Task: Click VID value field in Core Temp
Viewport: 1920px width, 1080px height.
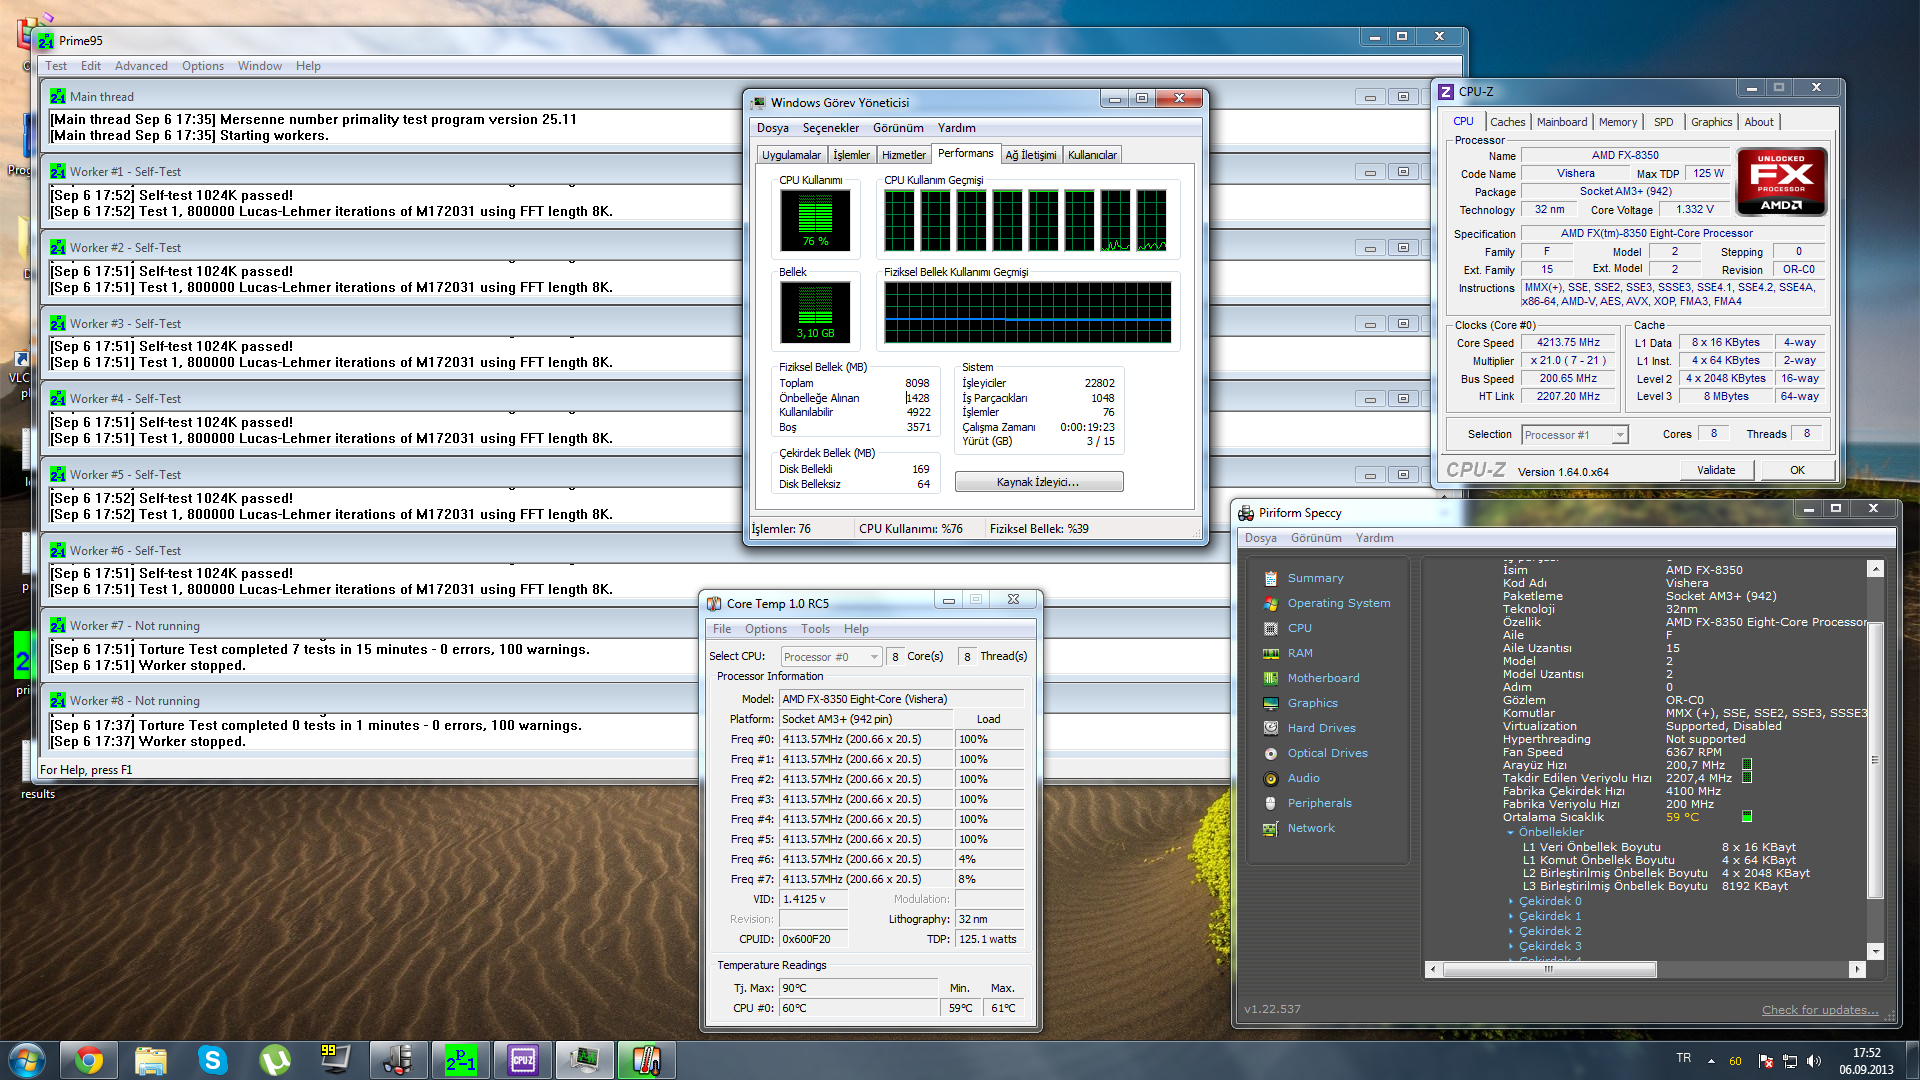Action: click(x=814, y=899)
